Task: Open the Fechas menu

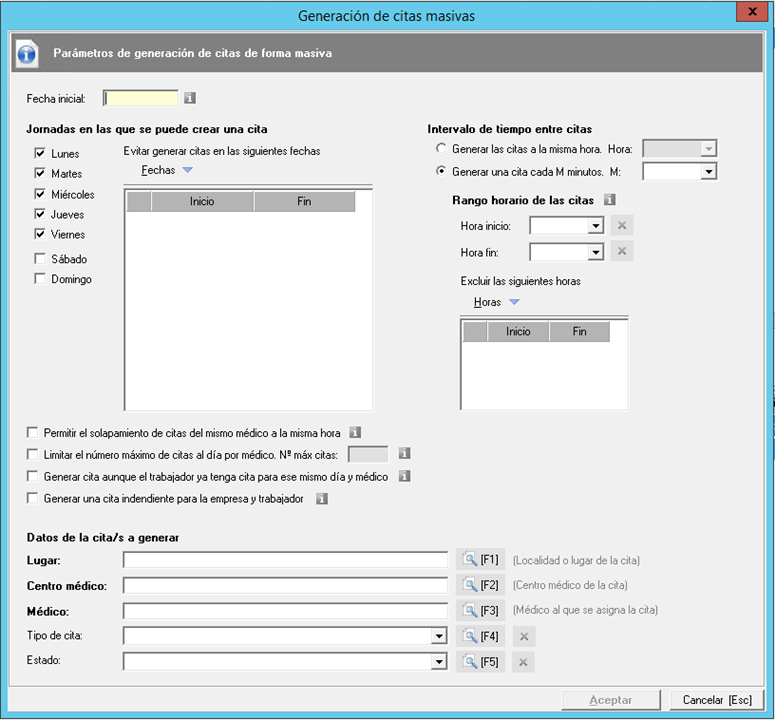Action: [166, 170]
